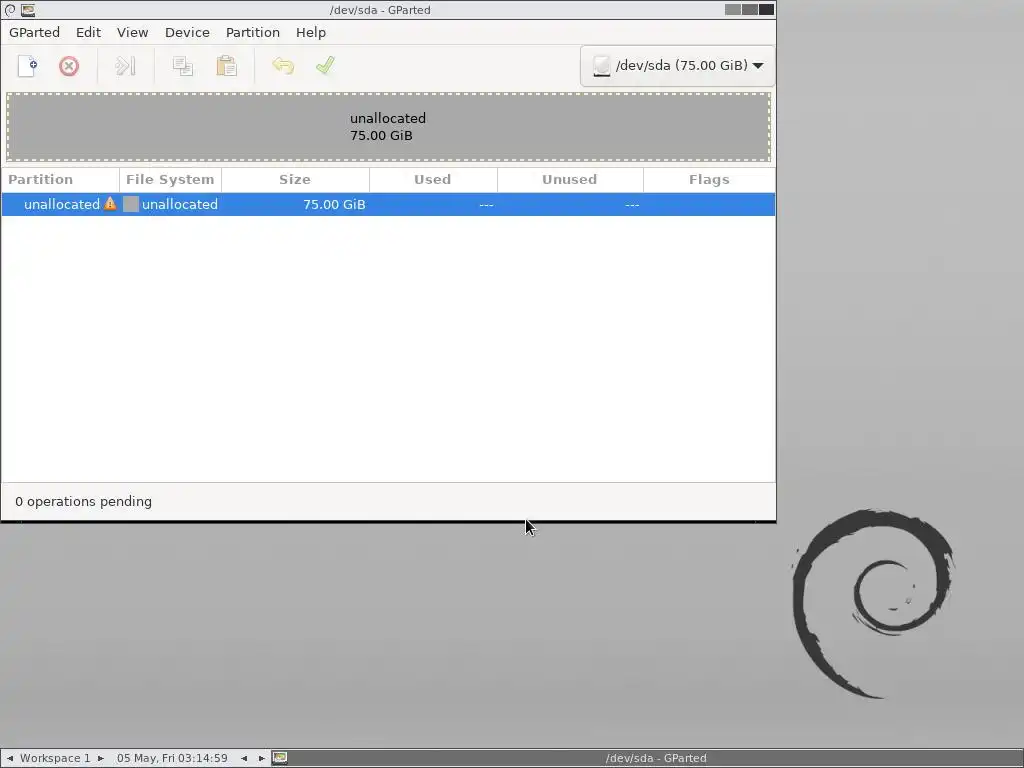The width and height of the screenshot is (1024, 768).
Task: Go to next workspace arrow right of Workspace 1
Action: pyautogui.click(x=101, y=758)
